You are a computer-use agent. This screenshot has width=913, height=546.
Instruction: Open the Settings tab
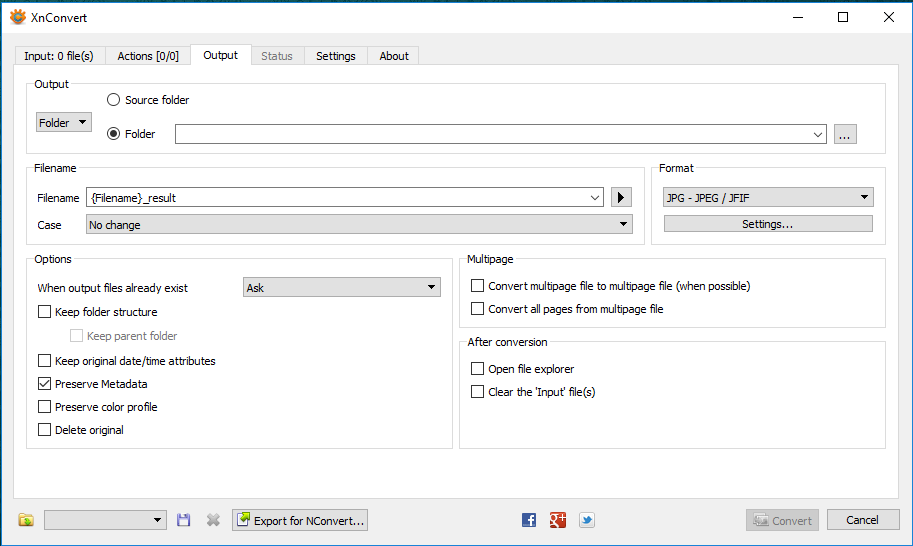(336, 56)
